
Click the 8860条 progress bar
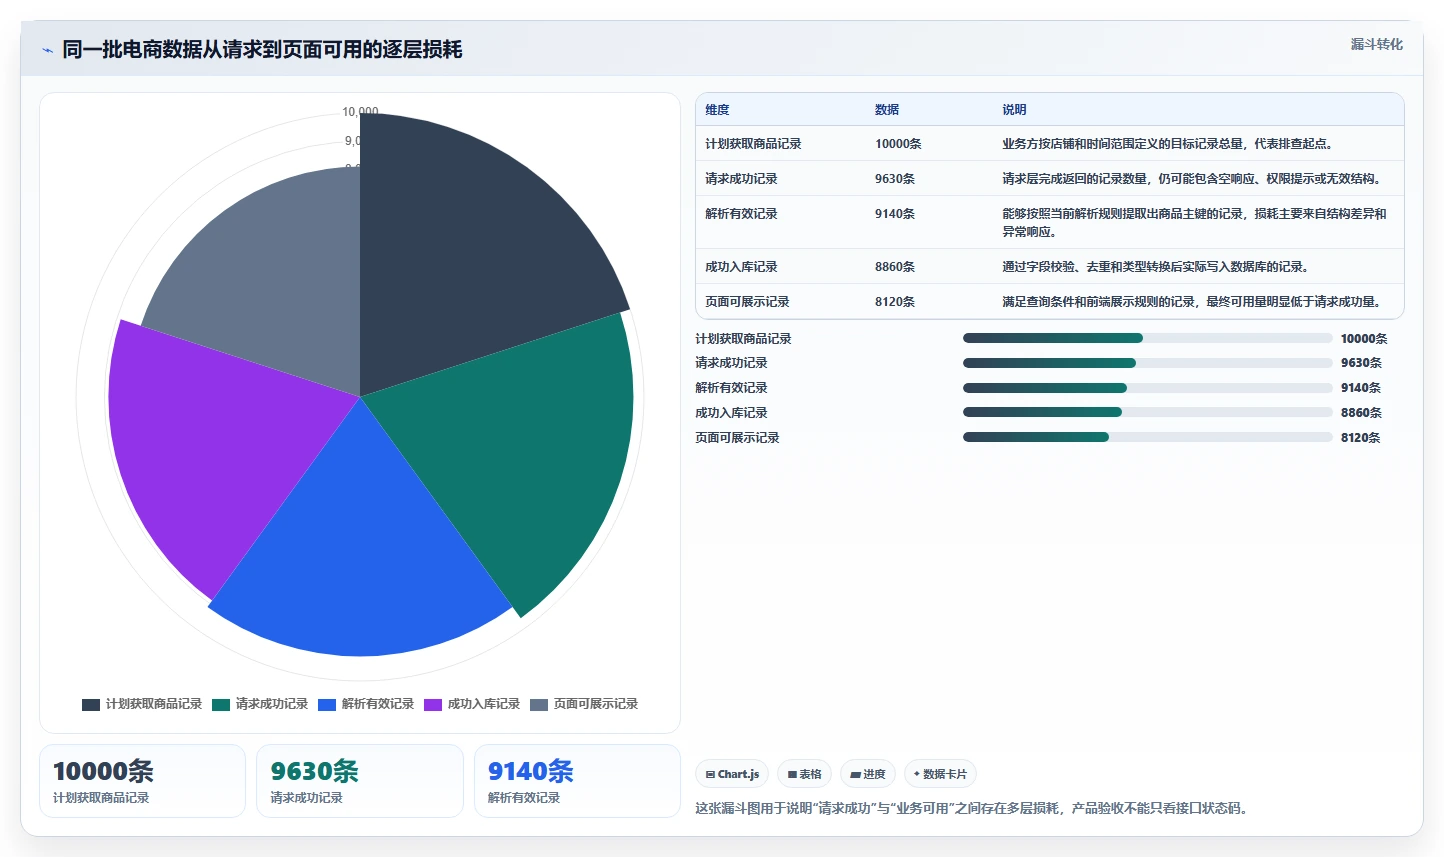(x=1147, y=412)
